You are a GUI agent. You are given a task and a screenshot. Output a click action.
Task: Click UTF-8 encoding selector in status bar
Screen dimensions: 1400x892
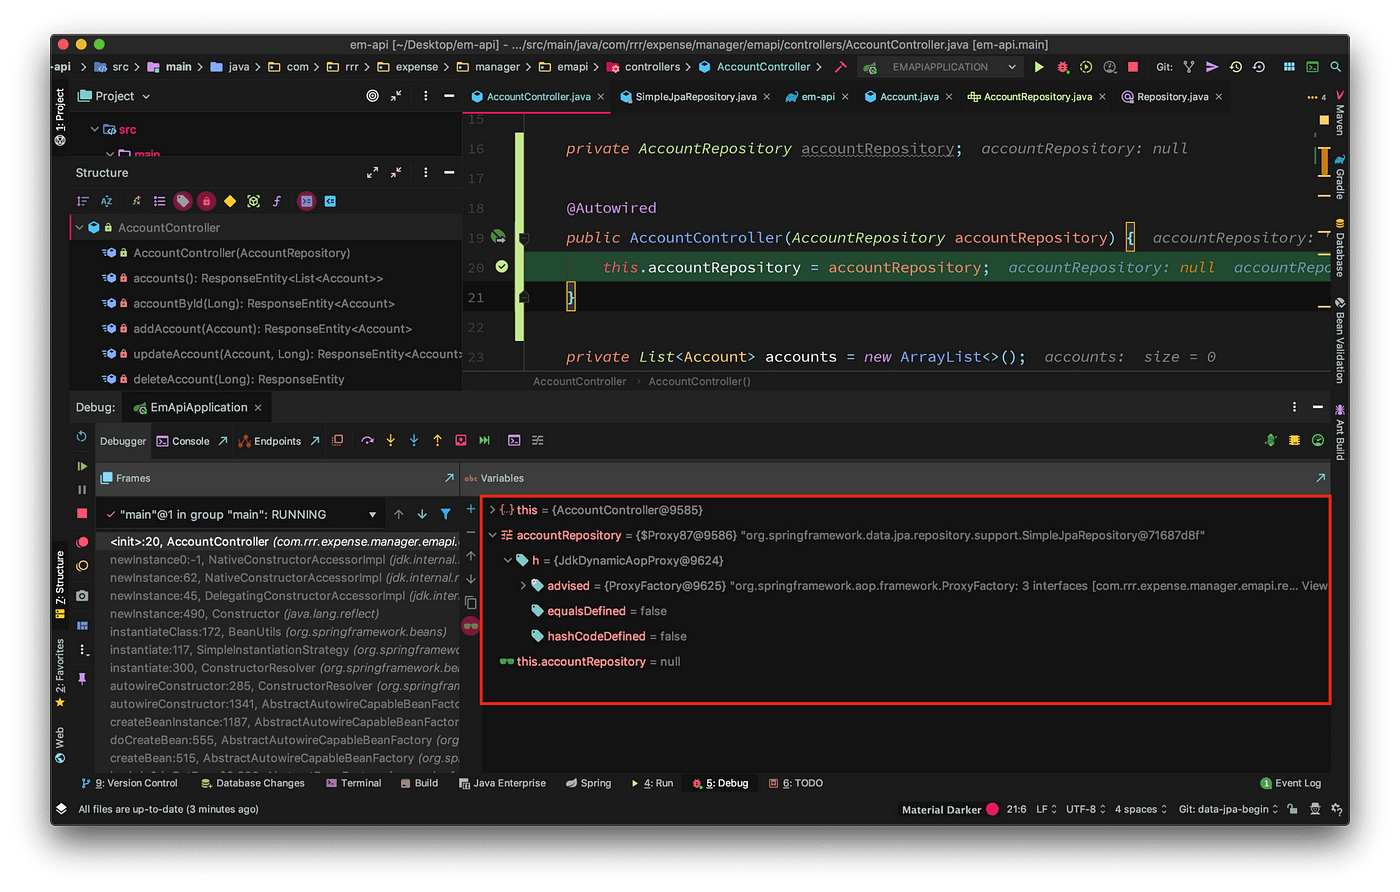1086,809
